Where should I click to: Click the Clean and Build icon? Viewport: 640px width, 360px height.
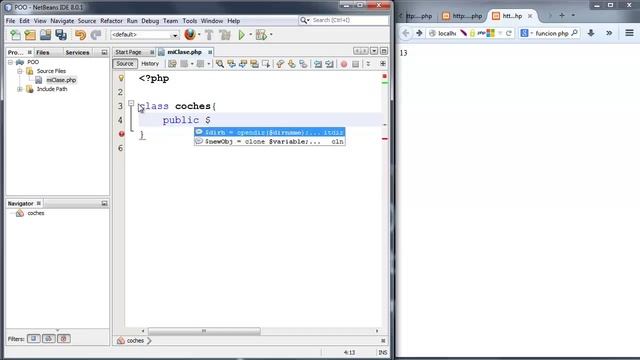[x=224, y=35]
